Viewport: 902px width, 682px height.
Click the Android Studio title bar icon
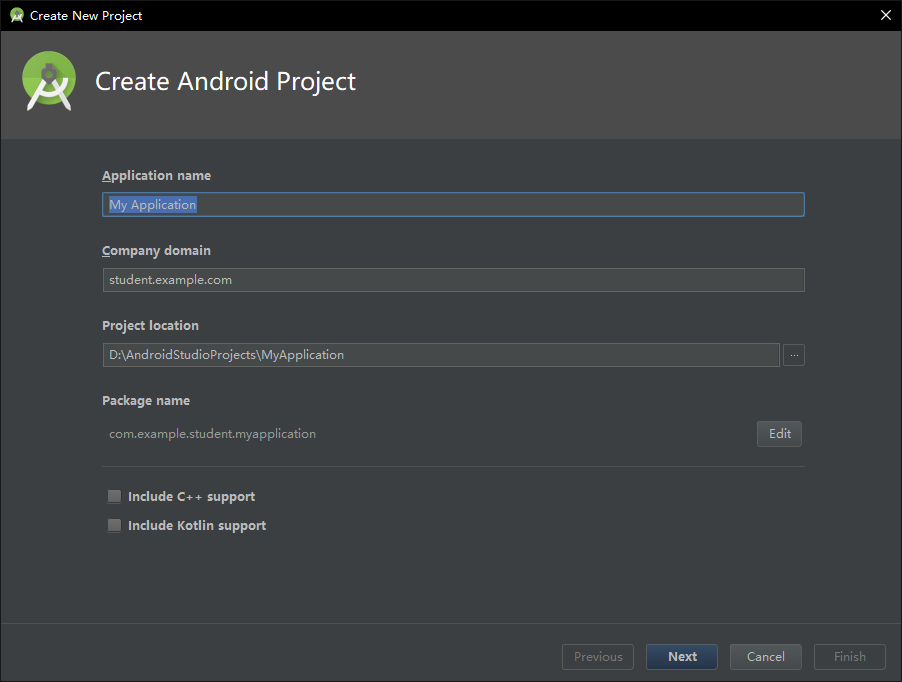point(17,16)
